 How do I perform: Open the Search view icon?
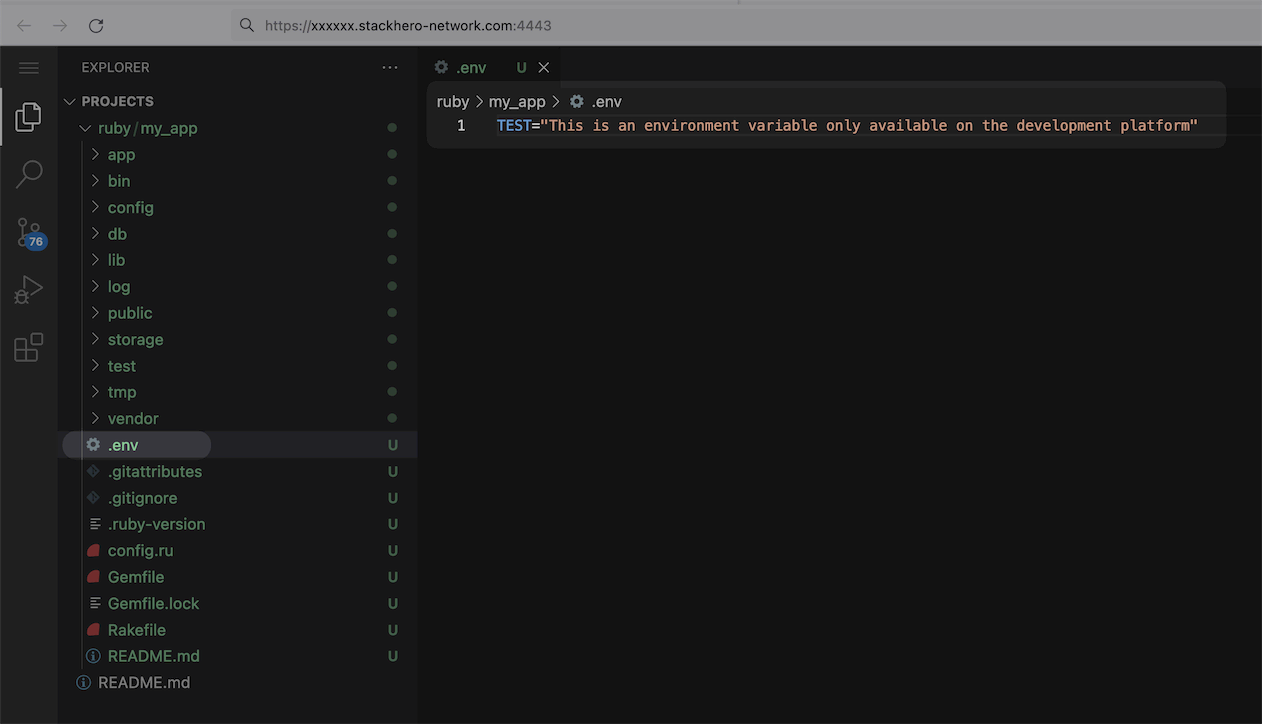28,174
